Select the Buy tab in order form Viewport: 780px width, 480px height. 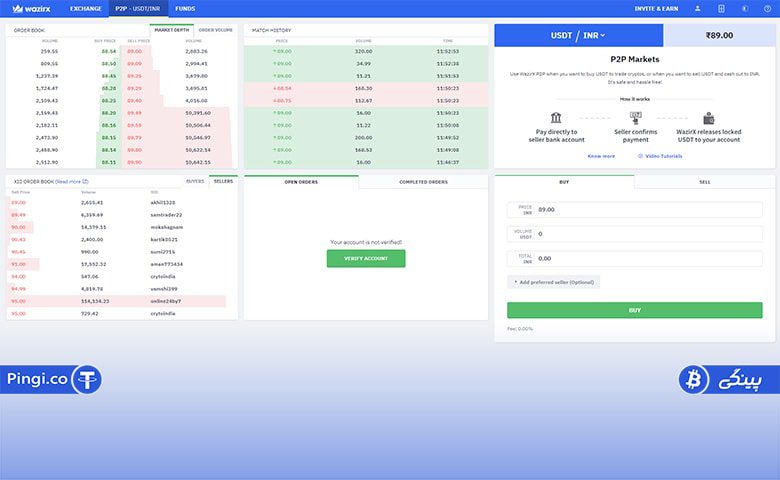564,182
